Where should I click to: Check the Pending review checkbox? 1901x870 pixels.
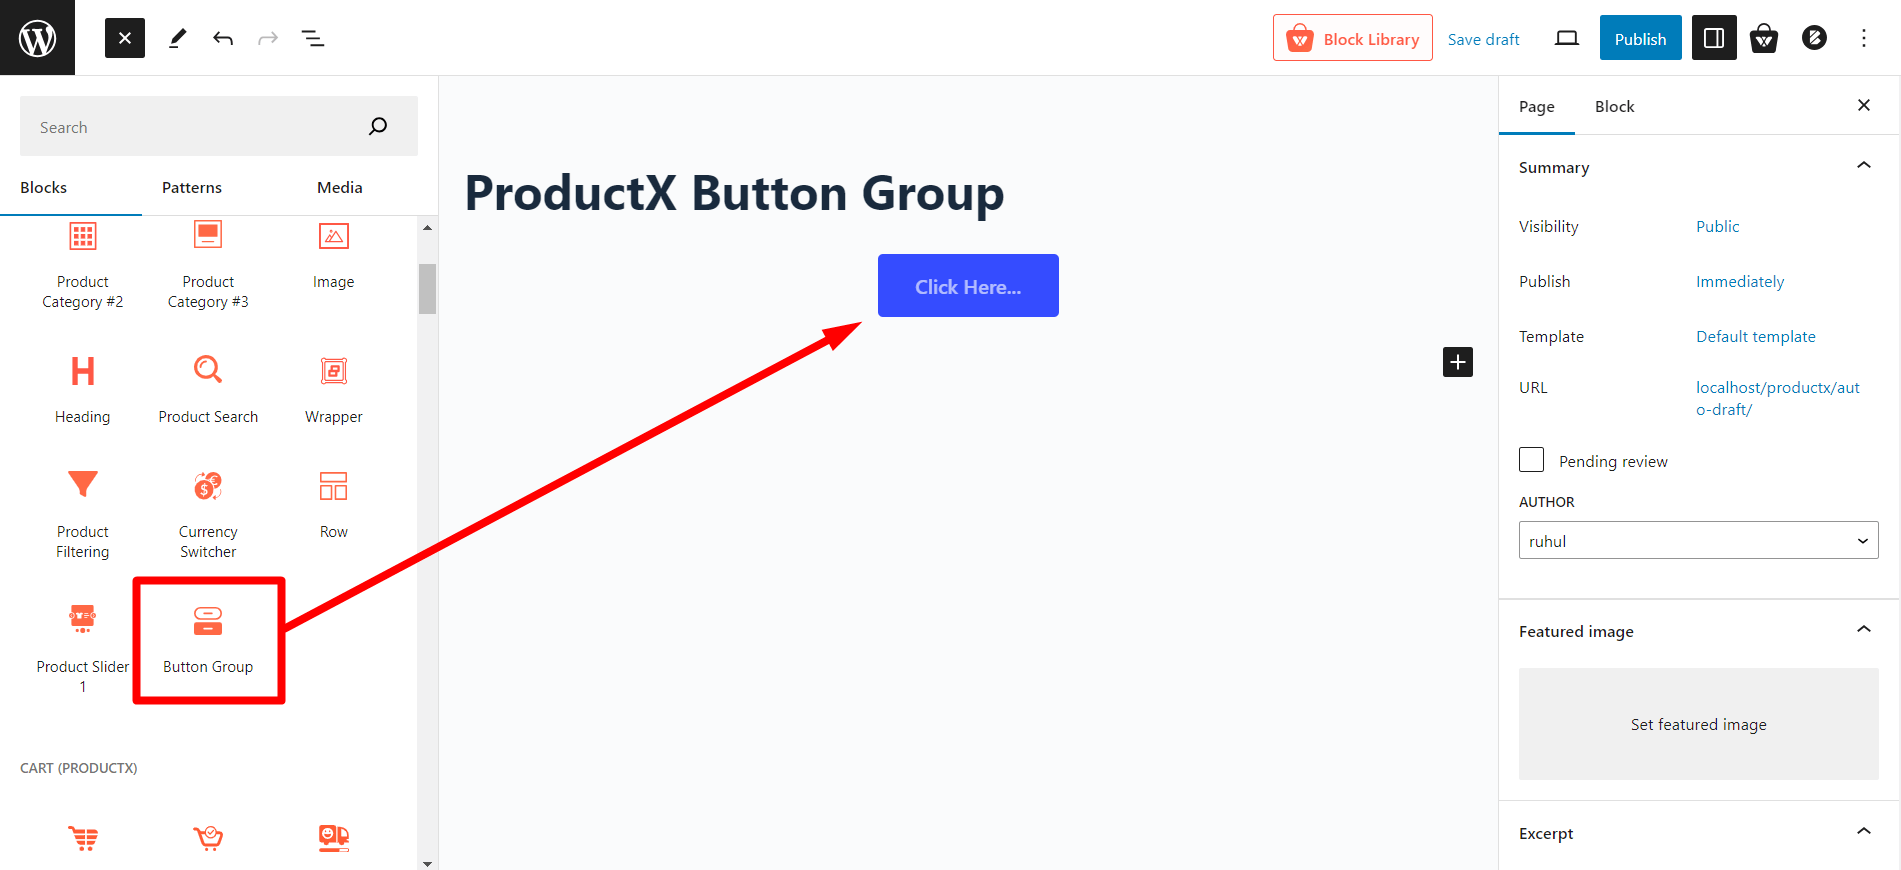(1531, 459)
